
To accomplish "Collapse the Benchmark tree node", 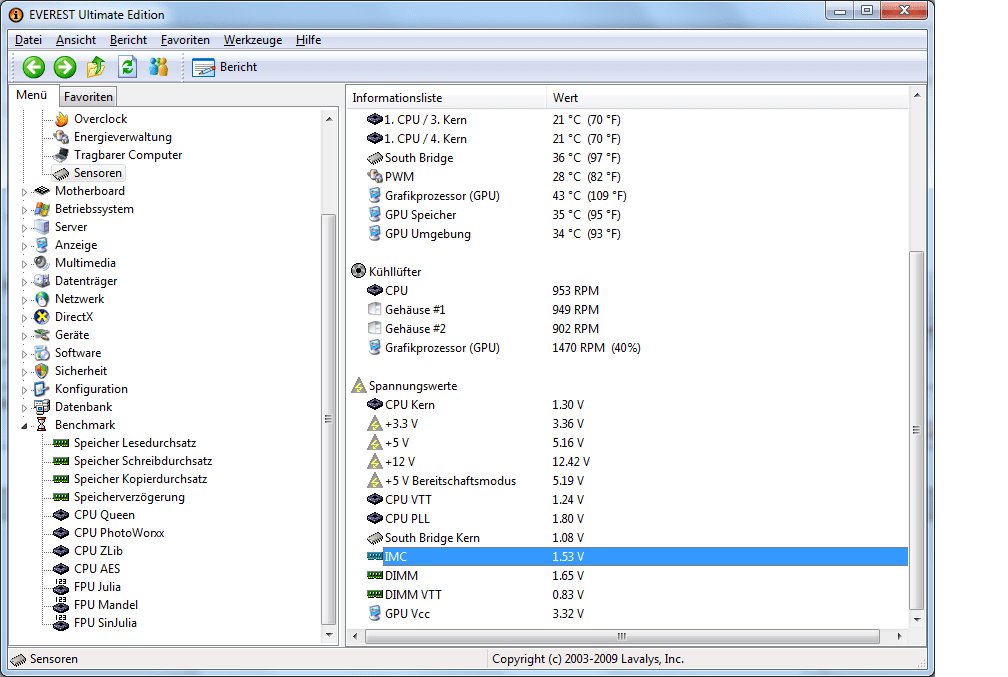I will point(24,426).
